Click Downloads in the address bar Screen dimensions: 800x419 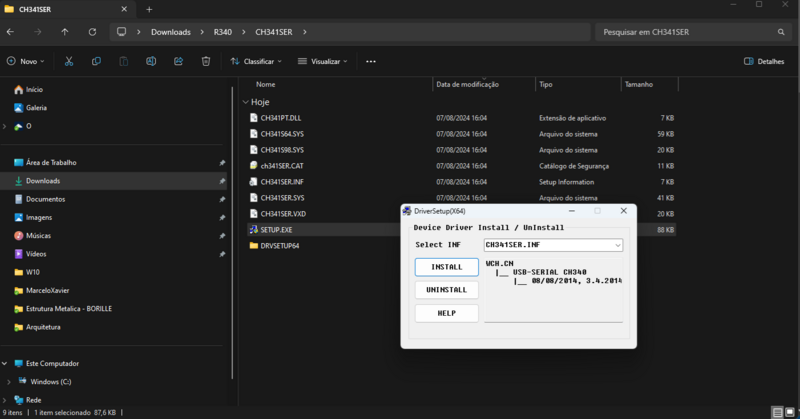pyautogui.click(x=171, y=32)
